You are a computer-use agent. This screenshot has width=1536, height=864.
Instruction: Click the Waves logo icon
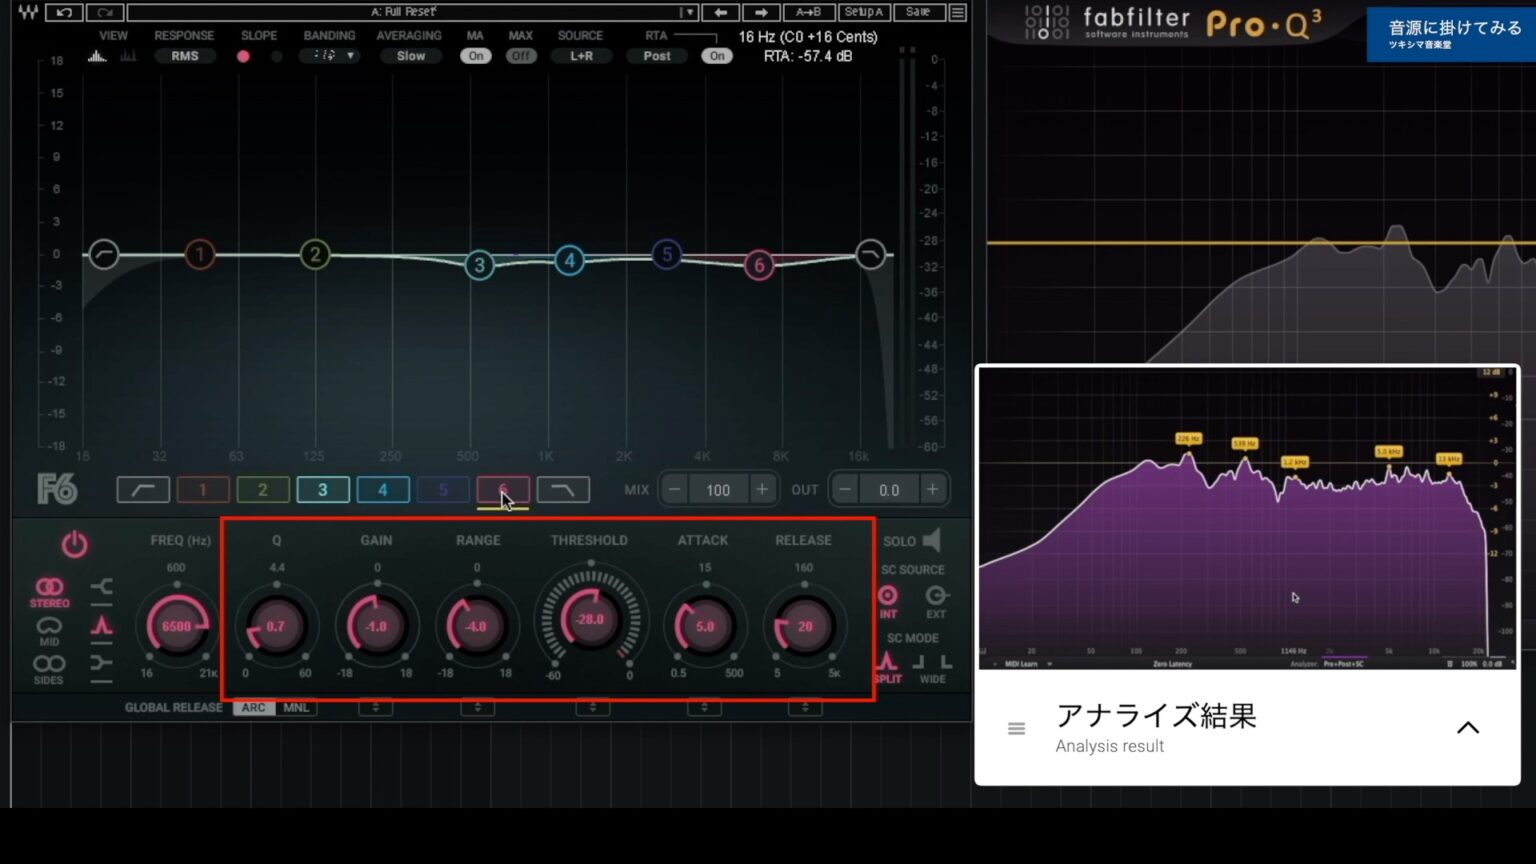tap(27, 12)
